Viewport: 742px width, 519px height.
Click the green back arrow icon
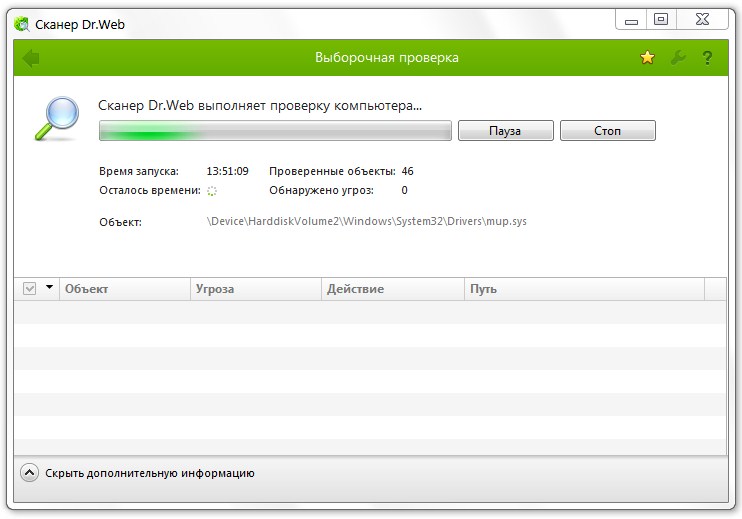pyautogui.click(x=31, y=58)
